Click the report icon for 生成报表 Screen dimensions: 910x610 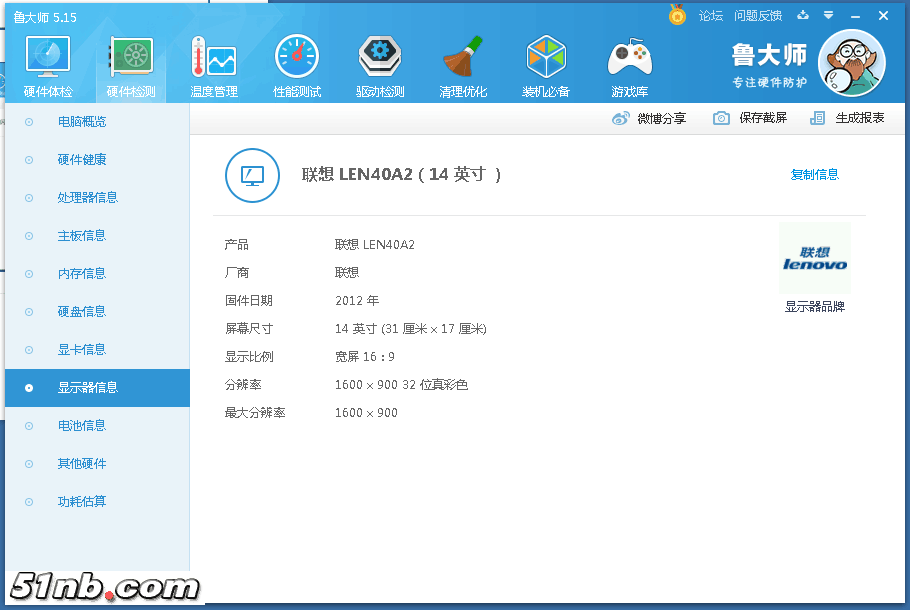(x=817, y=118)
